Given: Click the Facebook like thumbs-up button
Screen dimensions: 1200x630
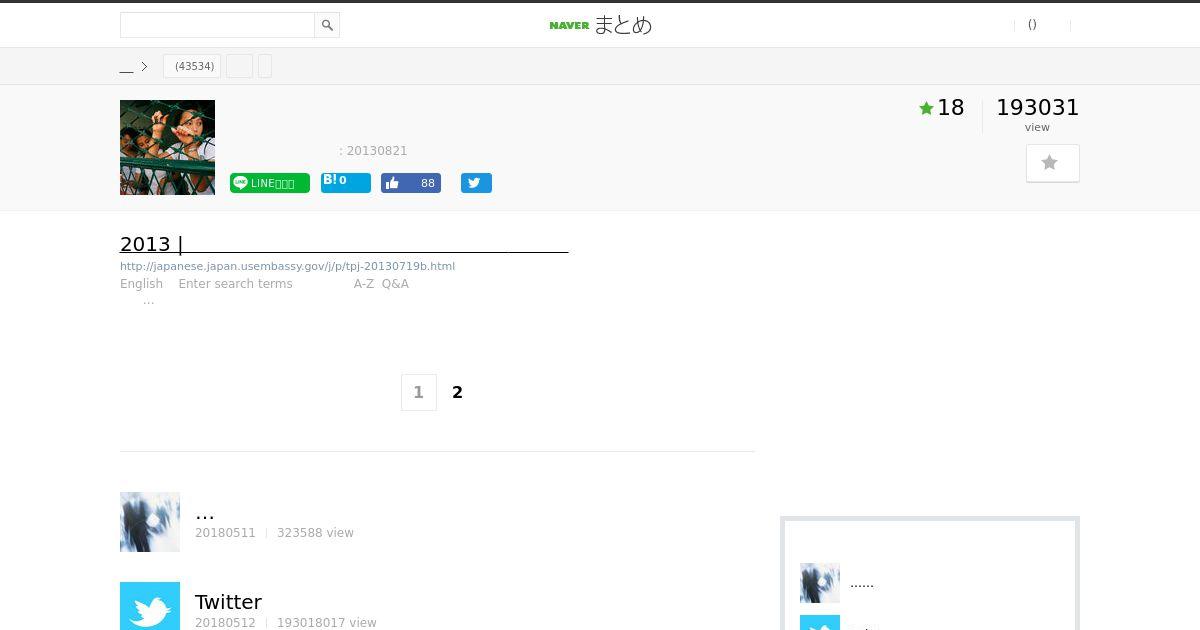Looking at the screenshot, I should click(x=411, y=183).
